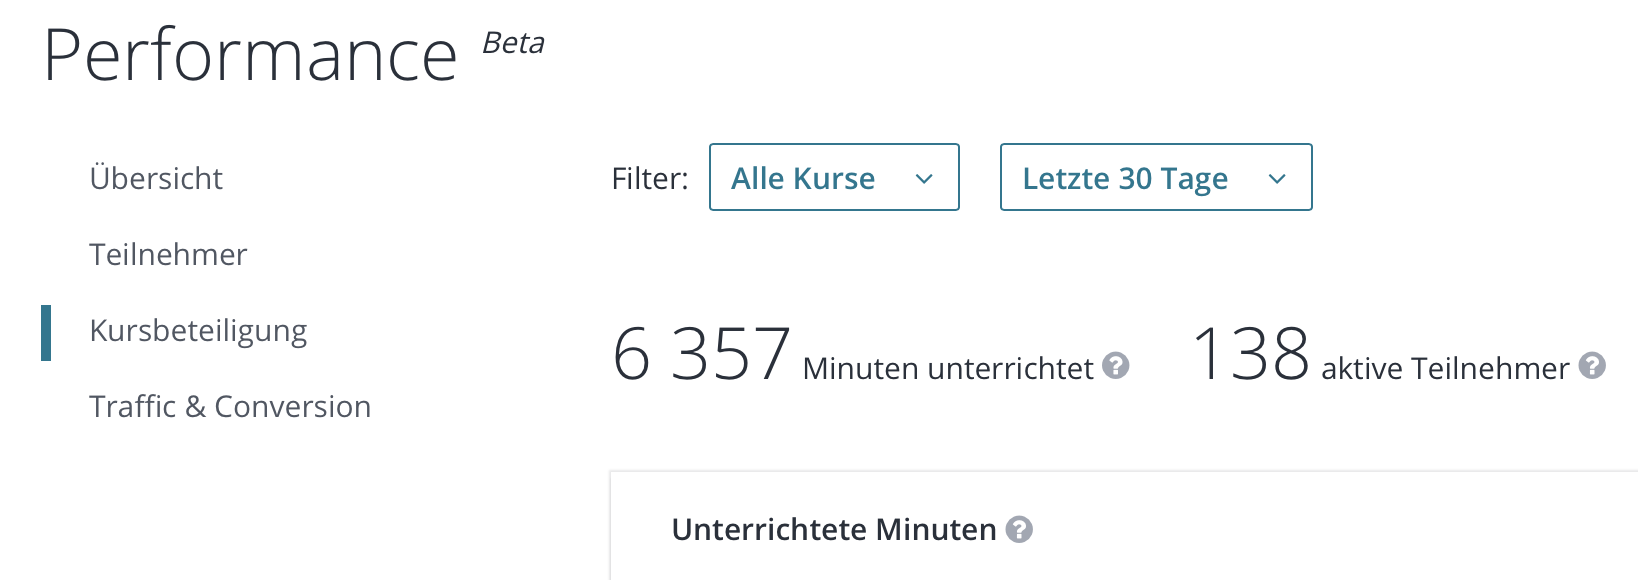Screen dimensions: 1638x580
Task: Select Kursbeteiligung in the sidebar
Action: coord(198,330)
